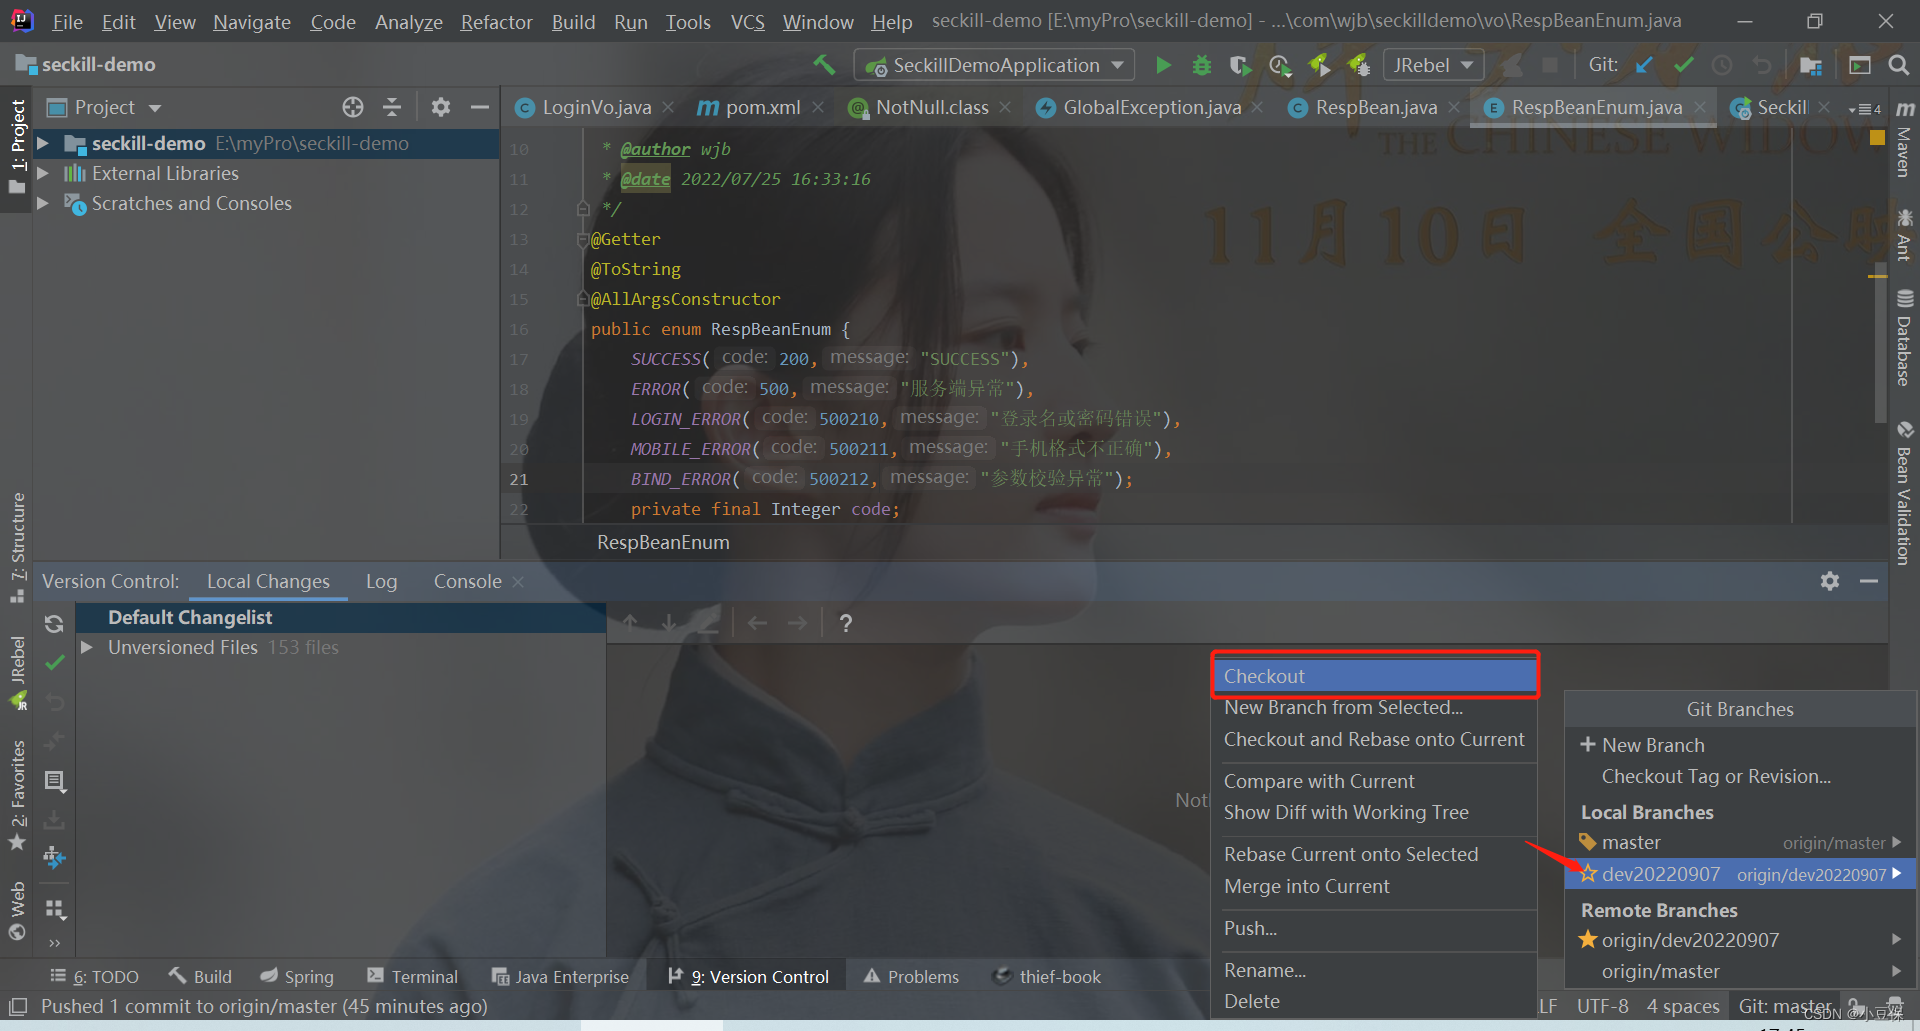
Task: Click Git: master branch widget in status bar
Action: click(1785, 1006)
